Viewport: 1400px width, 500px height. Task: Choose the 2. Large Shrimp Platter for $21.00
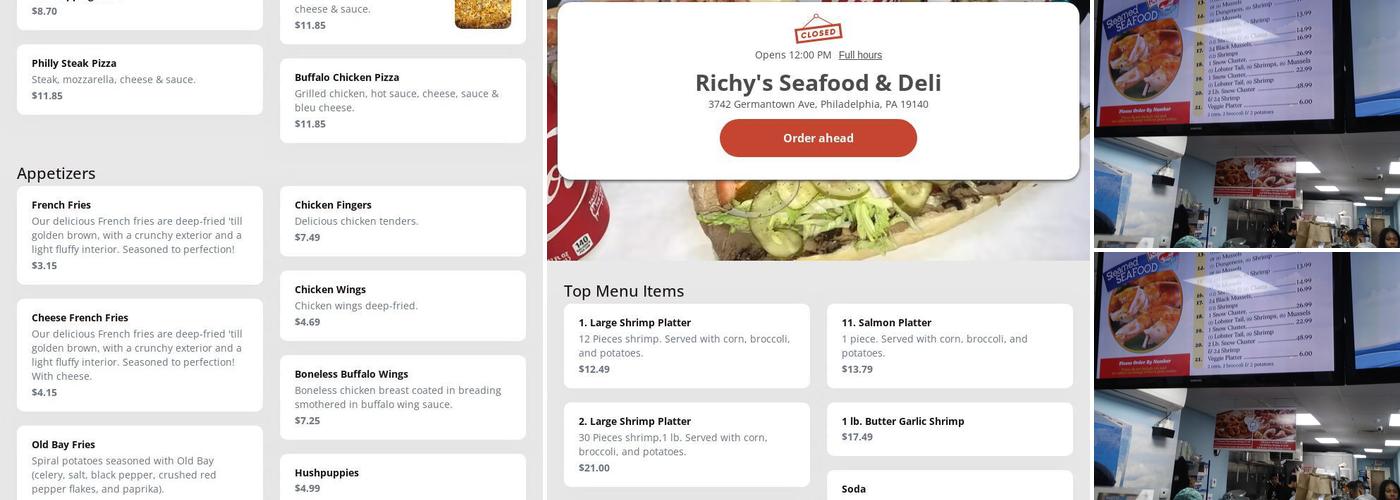(687, 445)
